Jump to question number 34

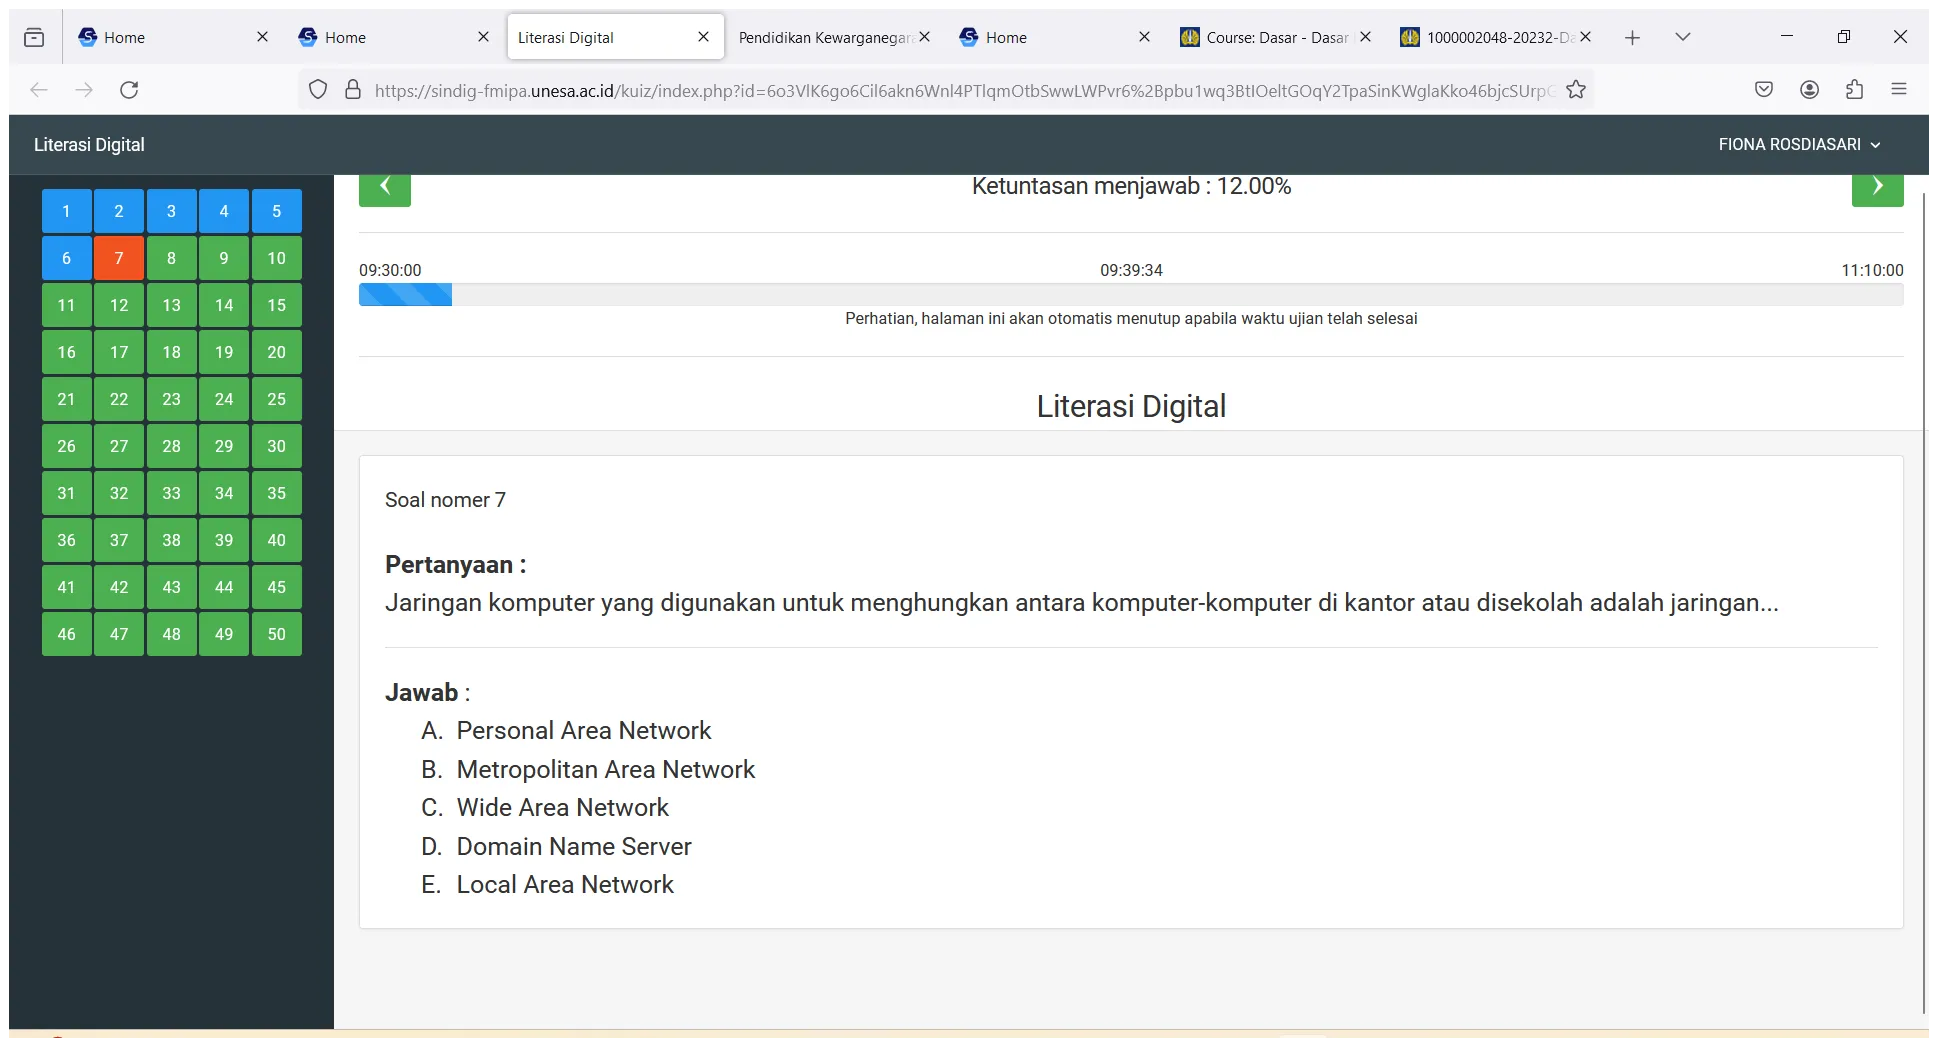tap(224, 493)
